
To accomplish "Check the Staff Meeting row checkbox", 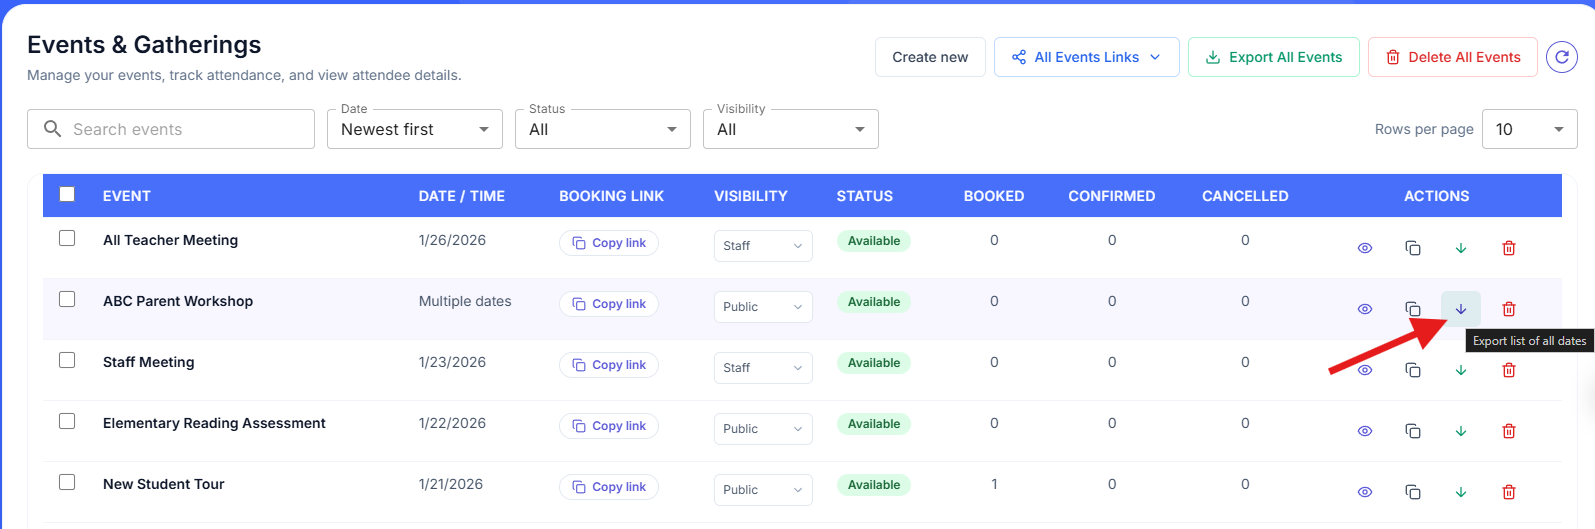I will click(67, 360).
